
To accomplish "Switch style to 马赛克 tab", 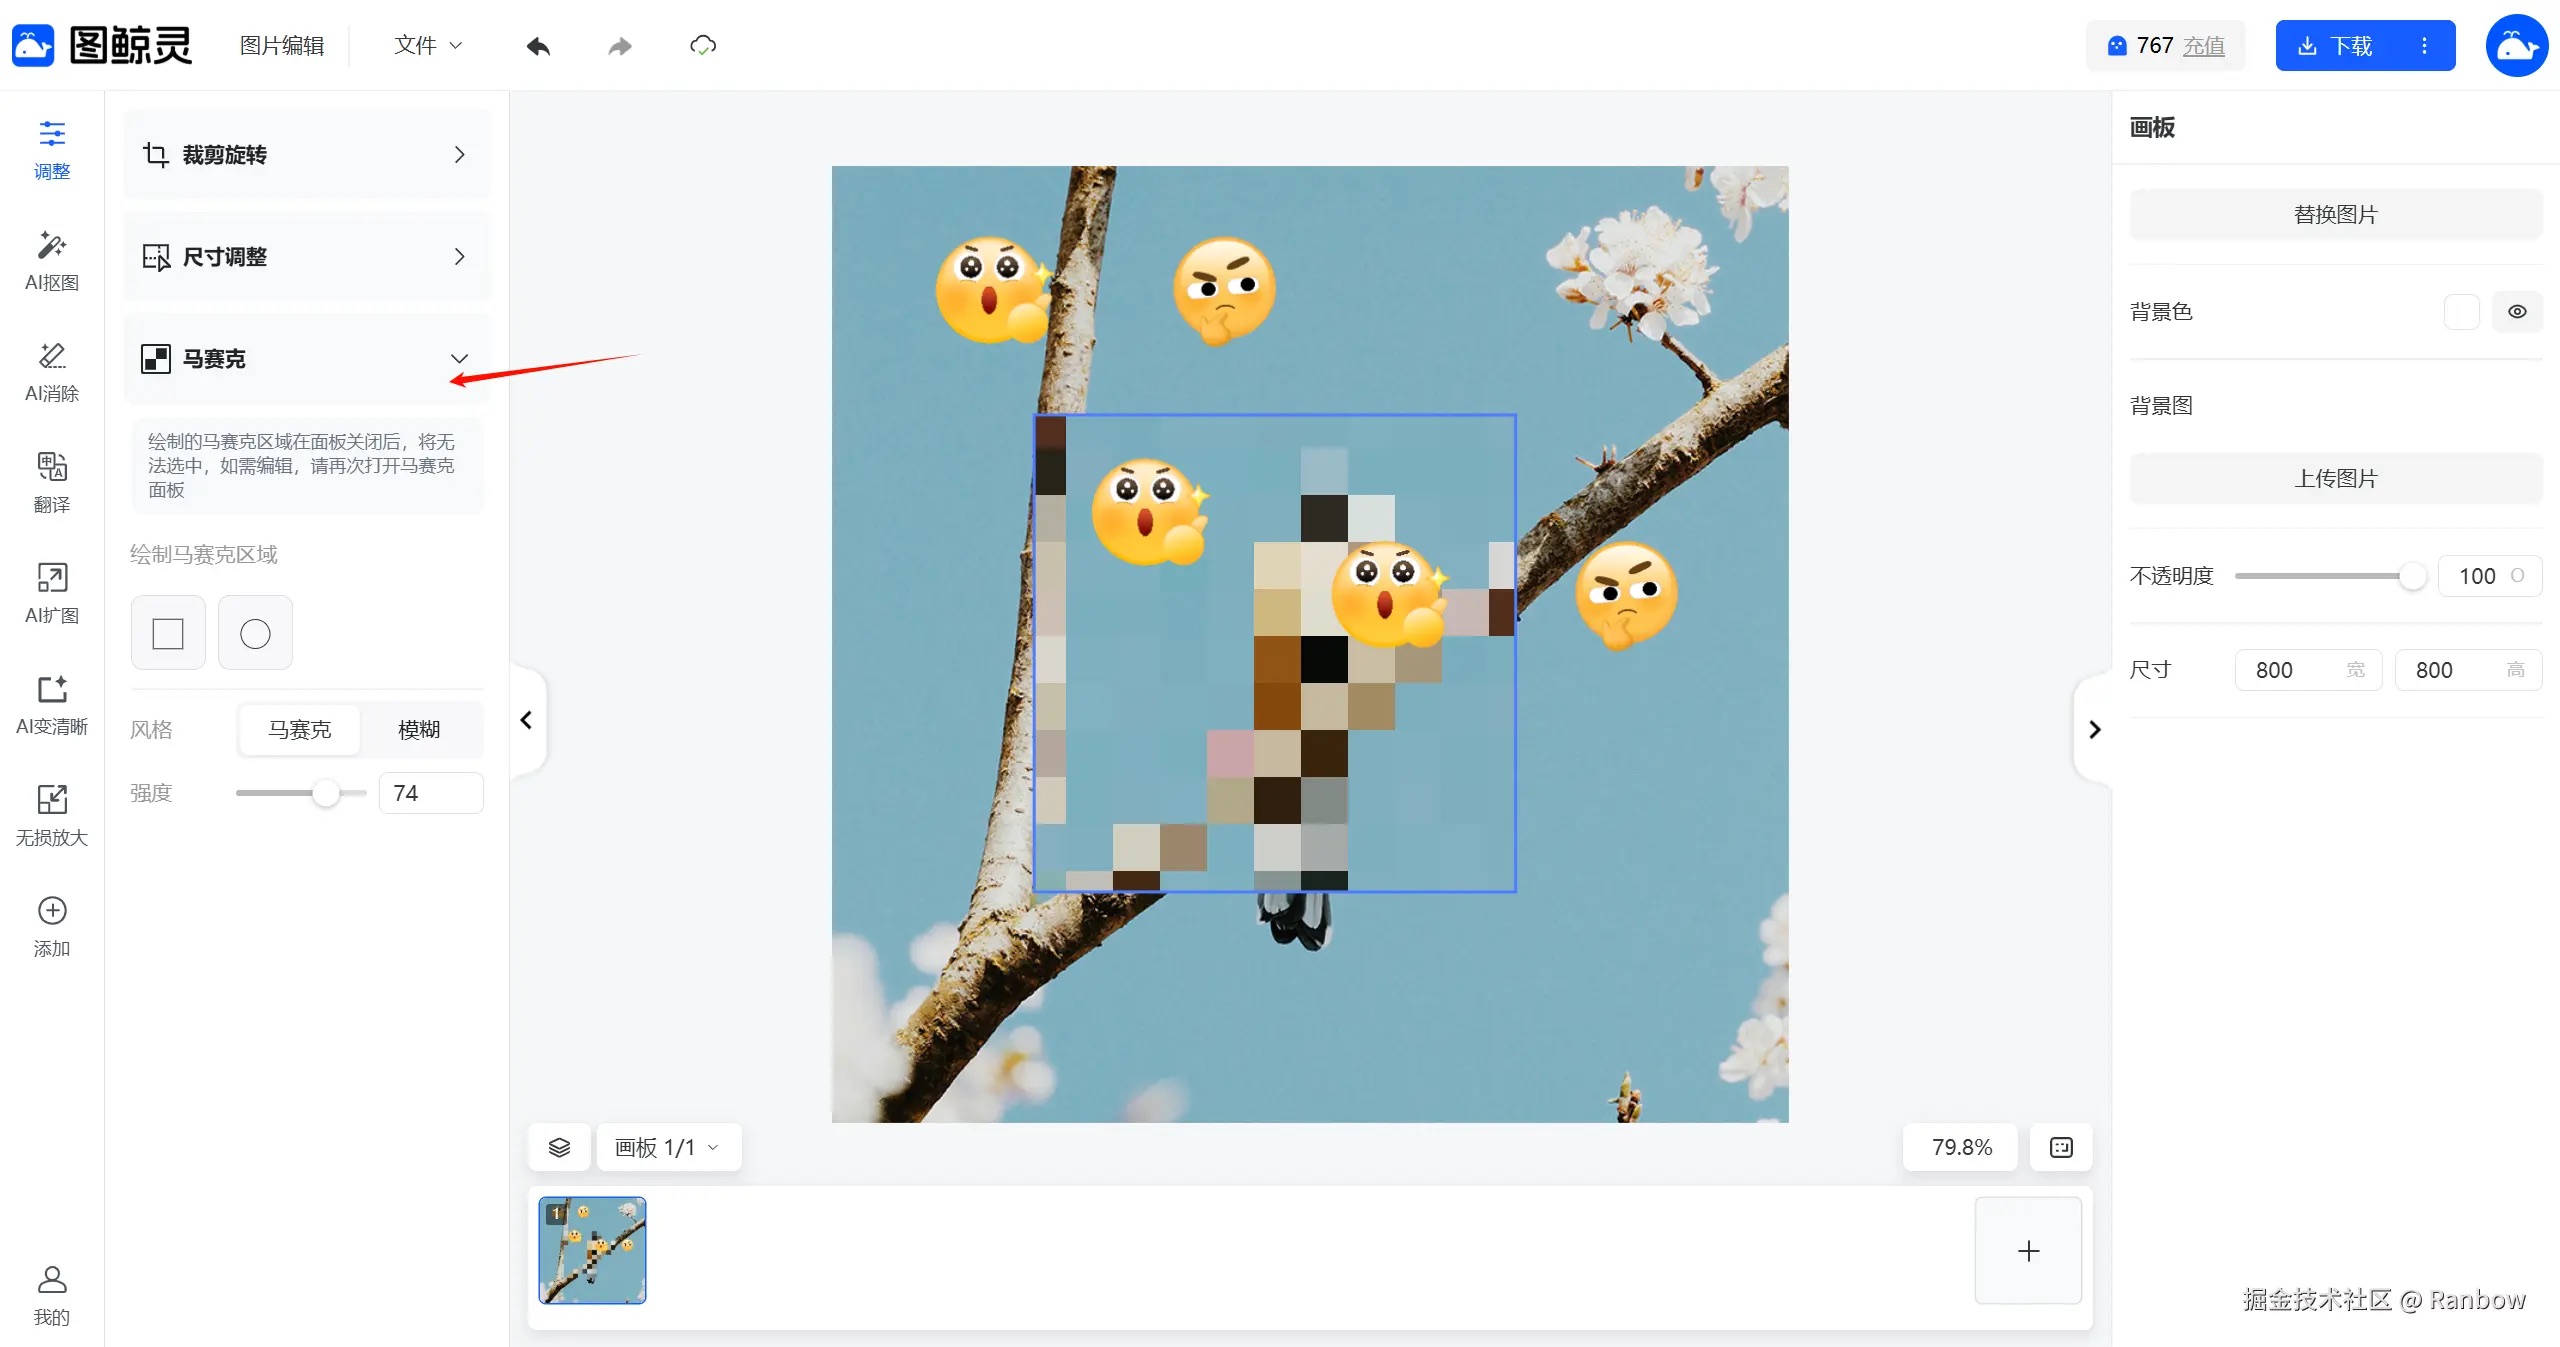I will (299, 730).
